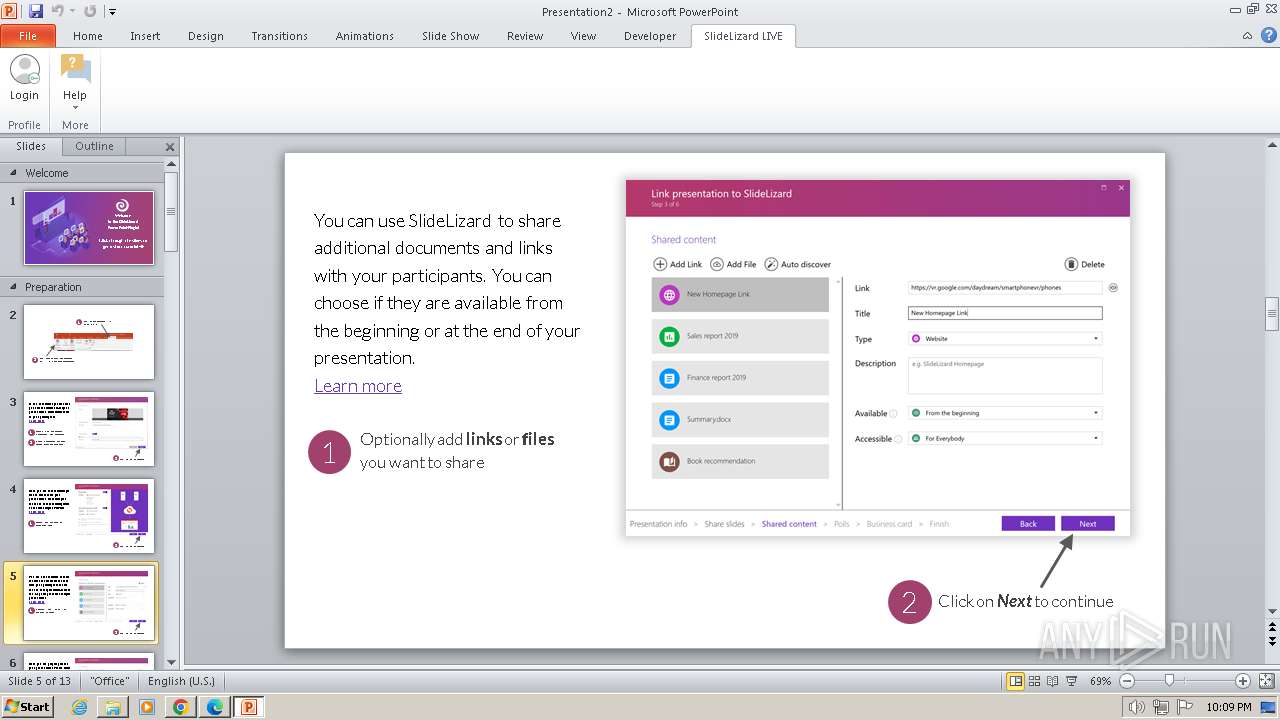Collapse the Preparation section

tap(14, 287)
